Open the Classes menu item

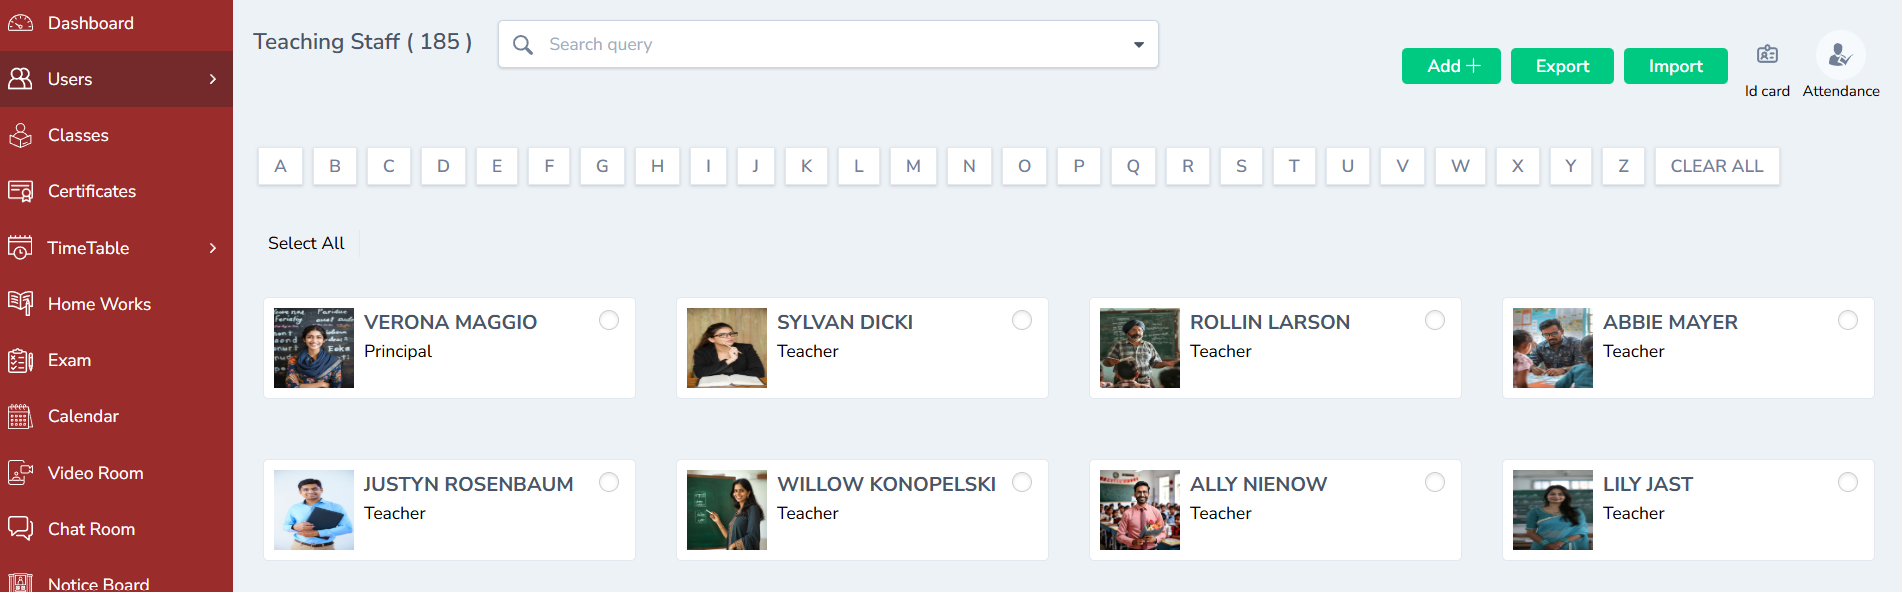point(78,135)
